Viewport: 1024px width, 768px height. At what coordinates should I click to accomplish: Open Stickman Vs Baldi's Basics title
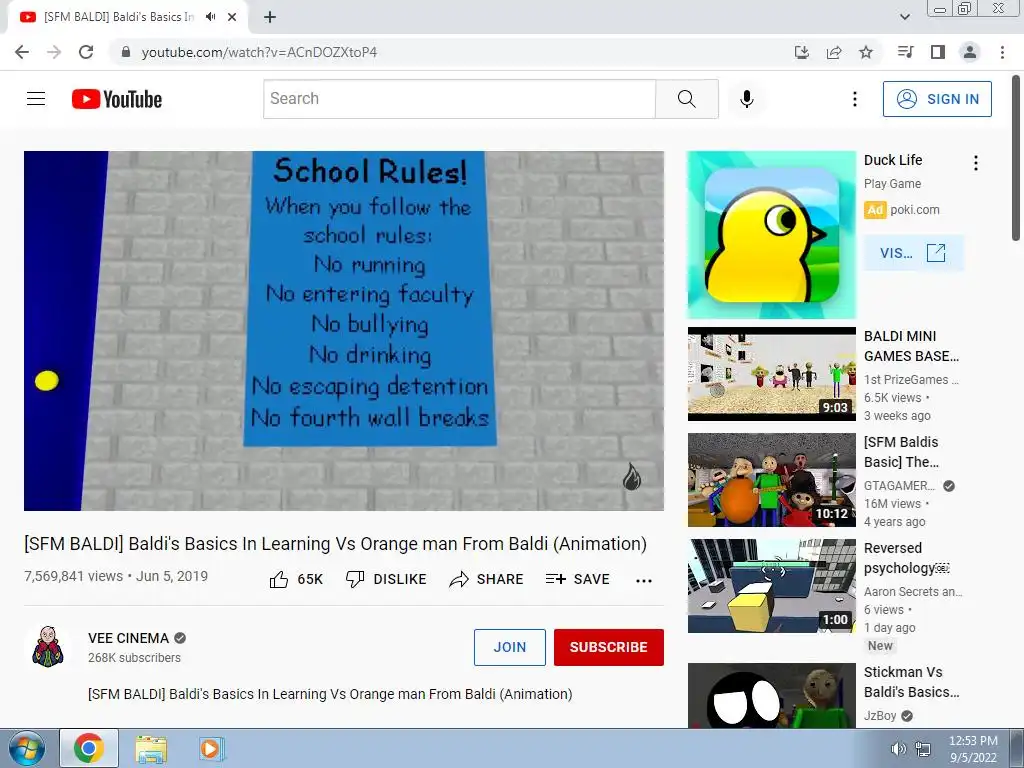911,682
